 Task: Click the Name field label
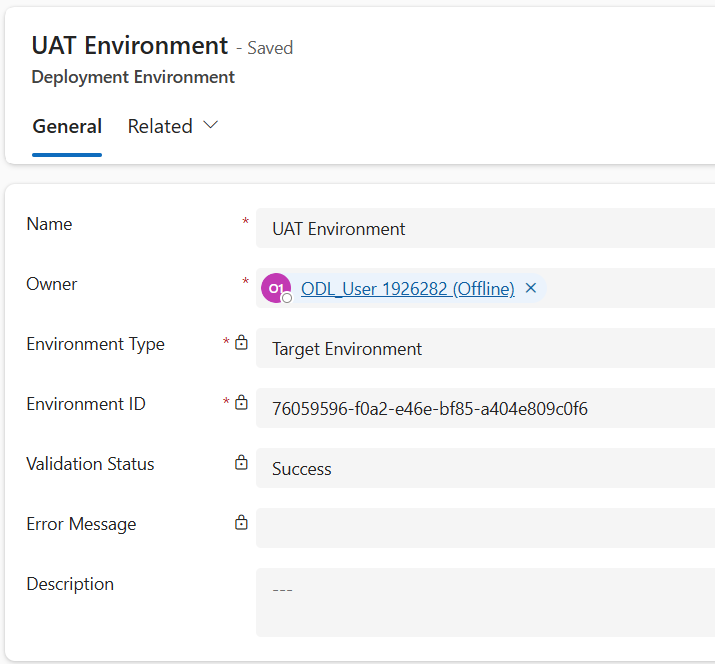49,224
